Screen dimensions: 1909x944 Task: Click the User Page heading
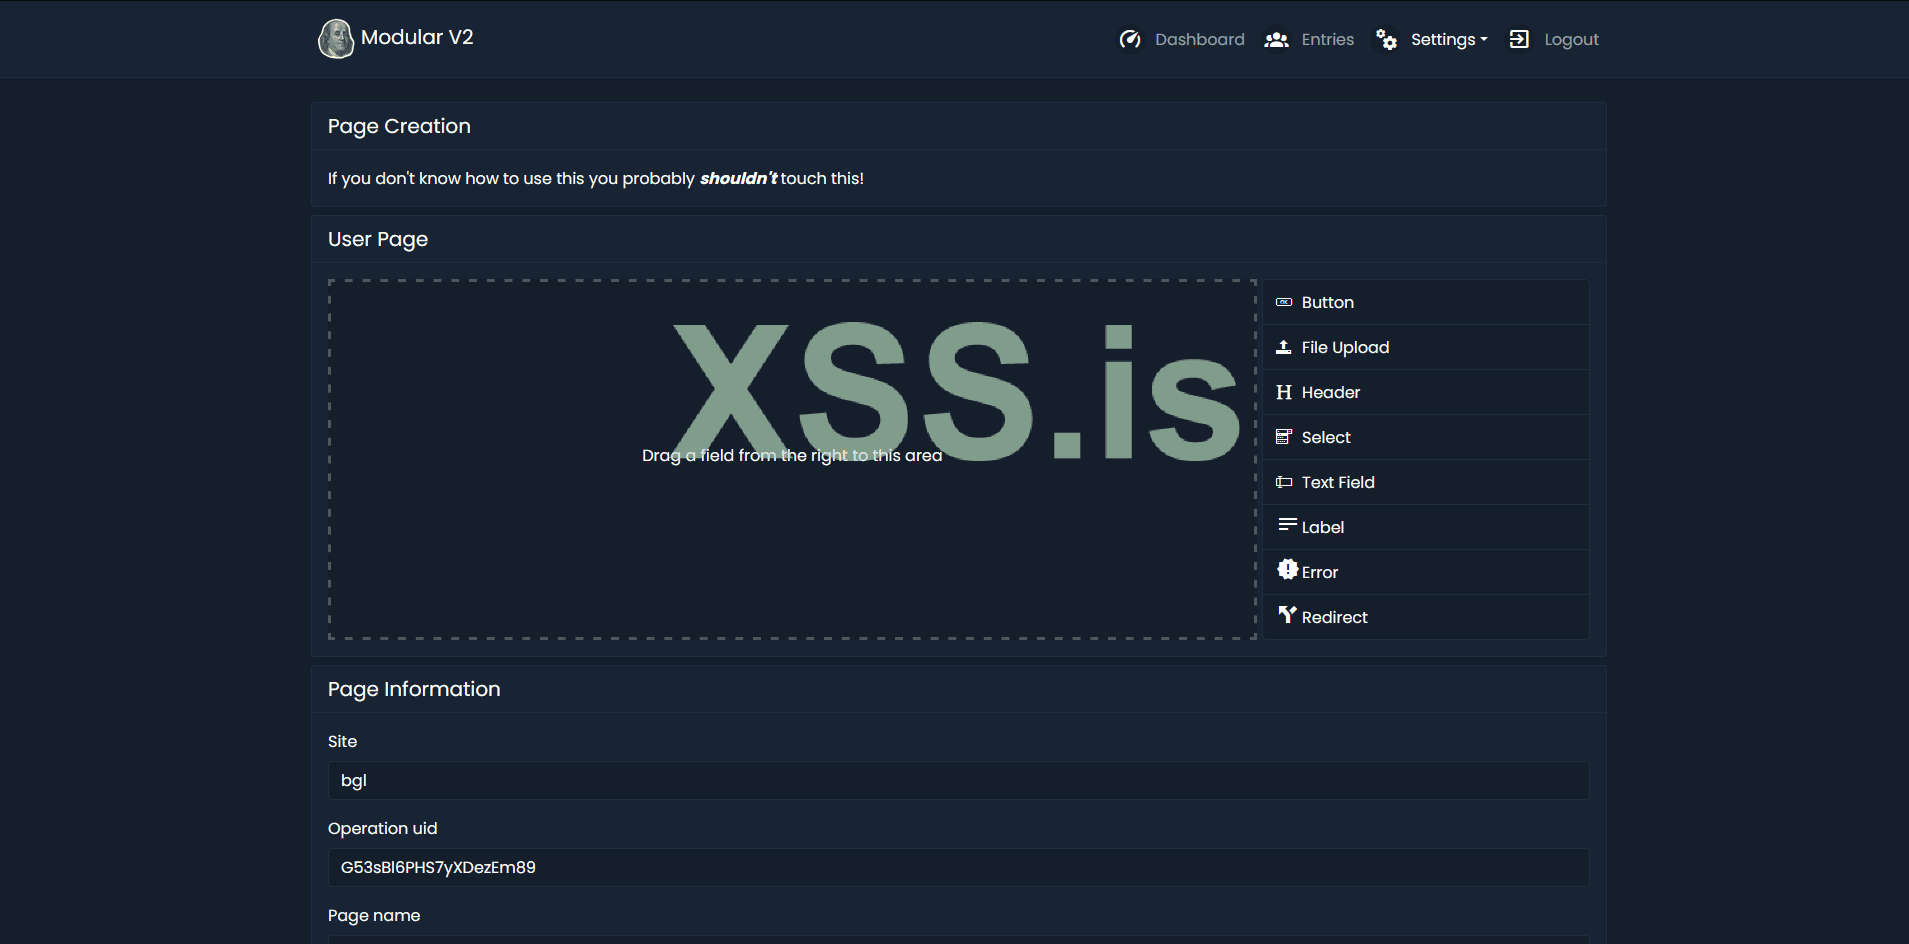click(x=378, y=239)
